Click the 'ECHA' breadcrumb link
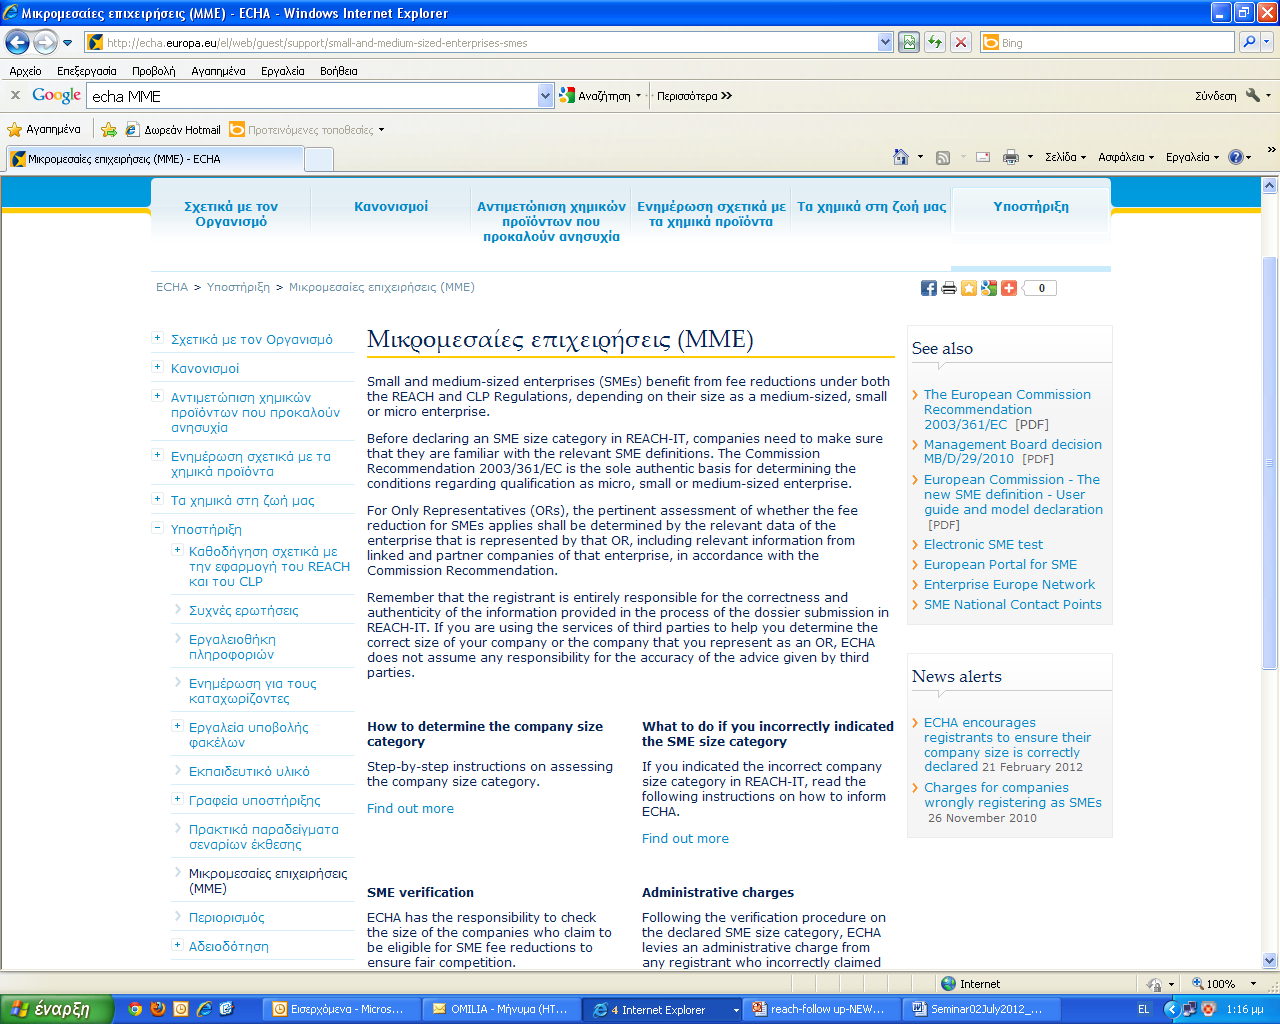The image size is (1280, 1024). coord(172,287)
